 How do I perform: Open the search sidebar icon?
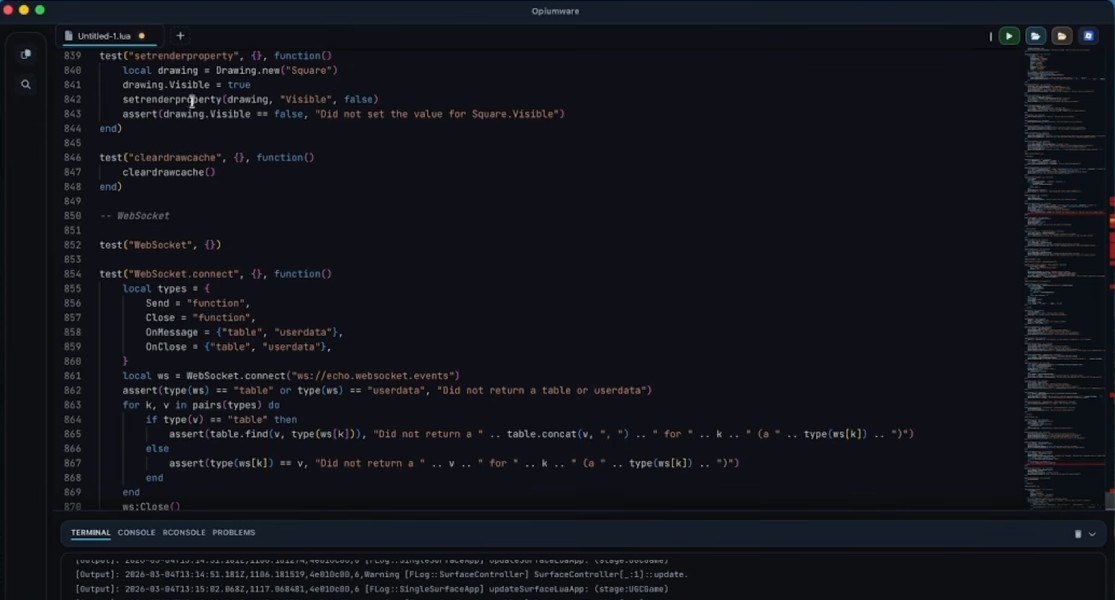tap(26, 85)
